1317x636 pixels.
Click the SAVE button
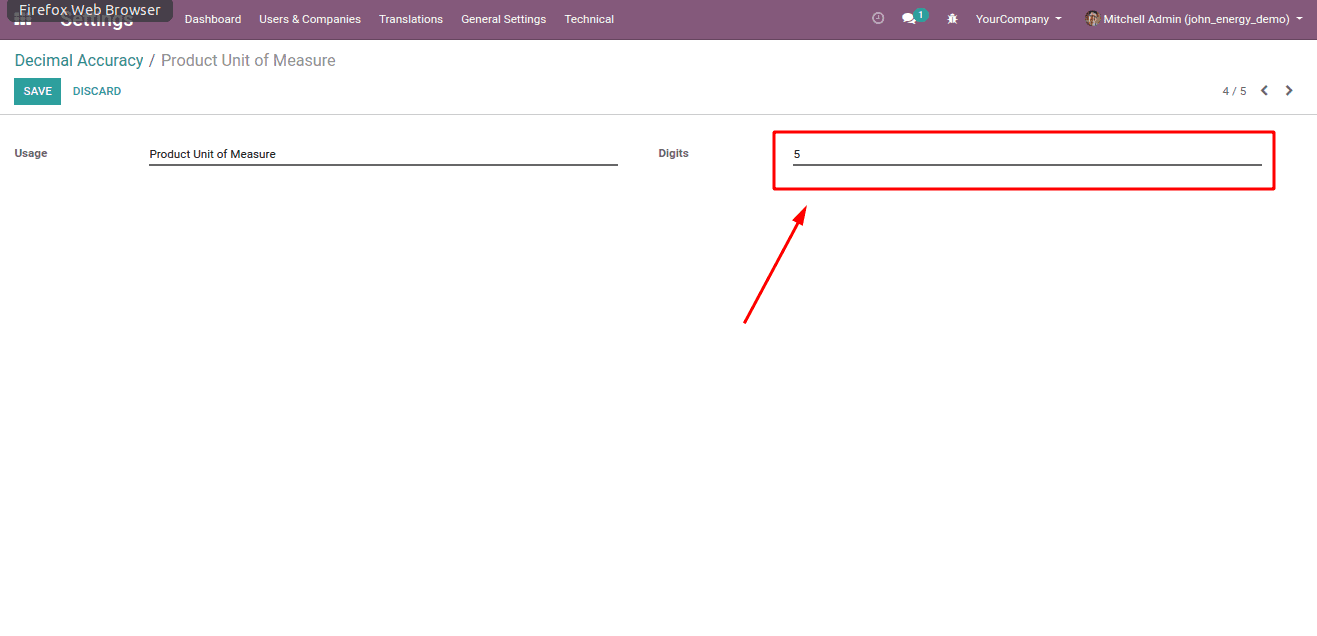click(38, 91)
